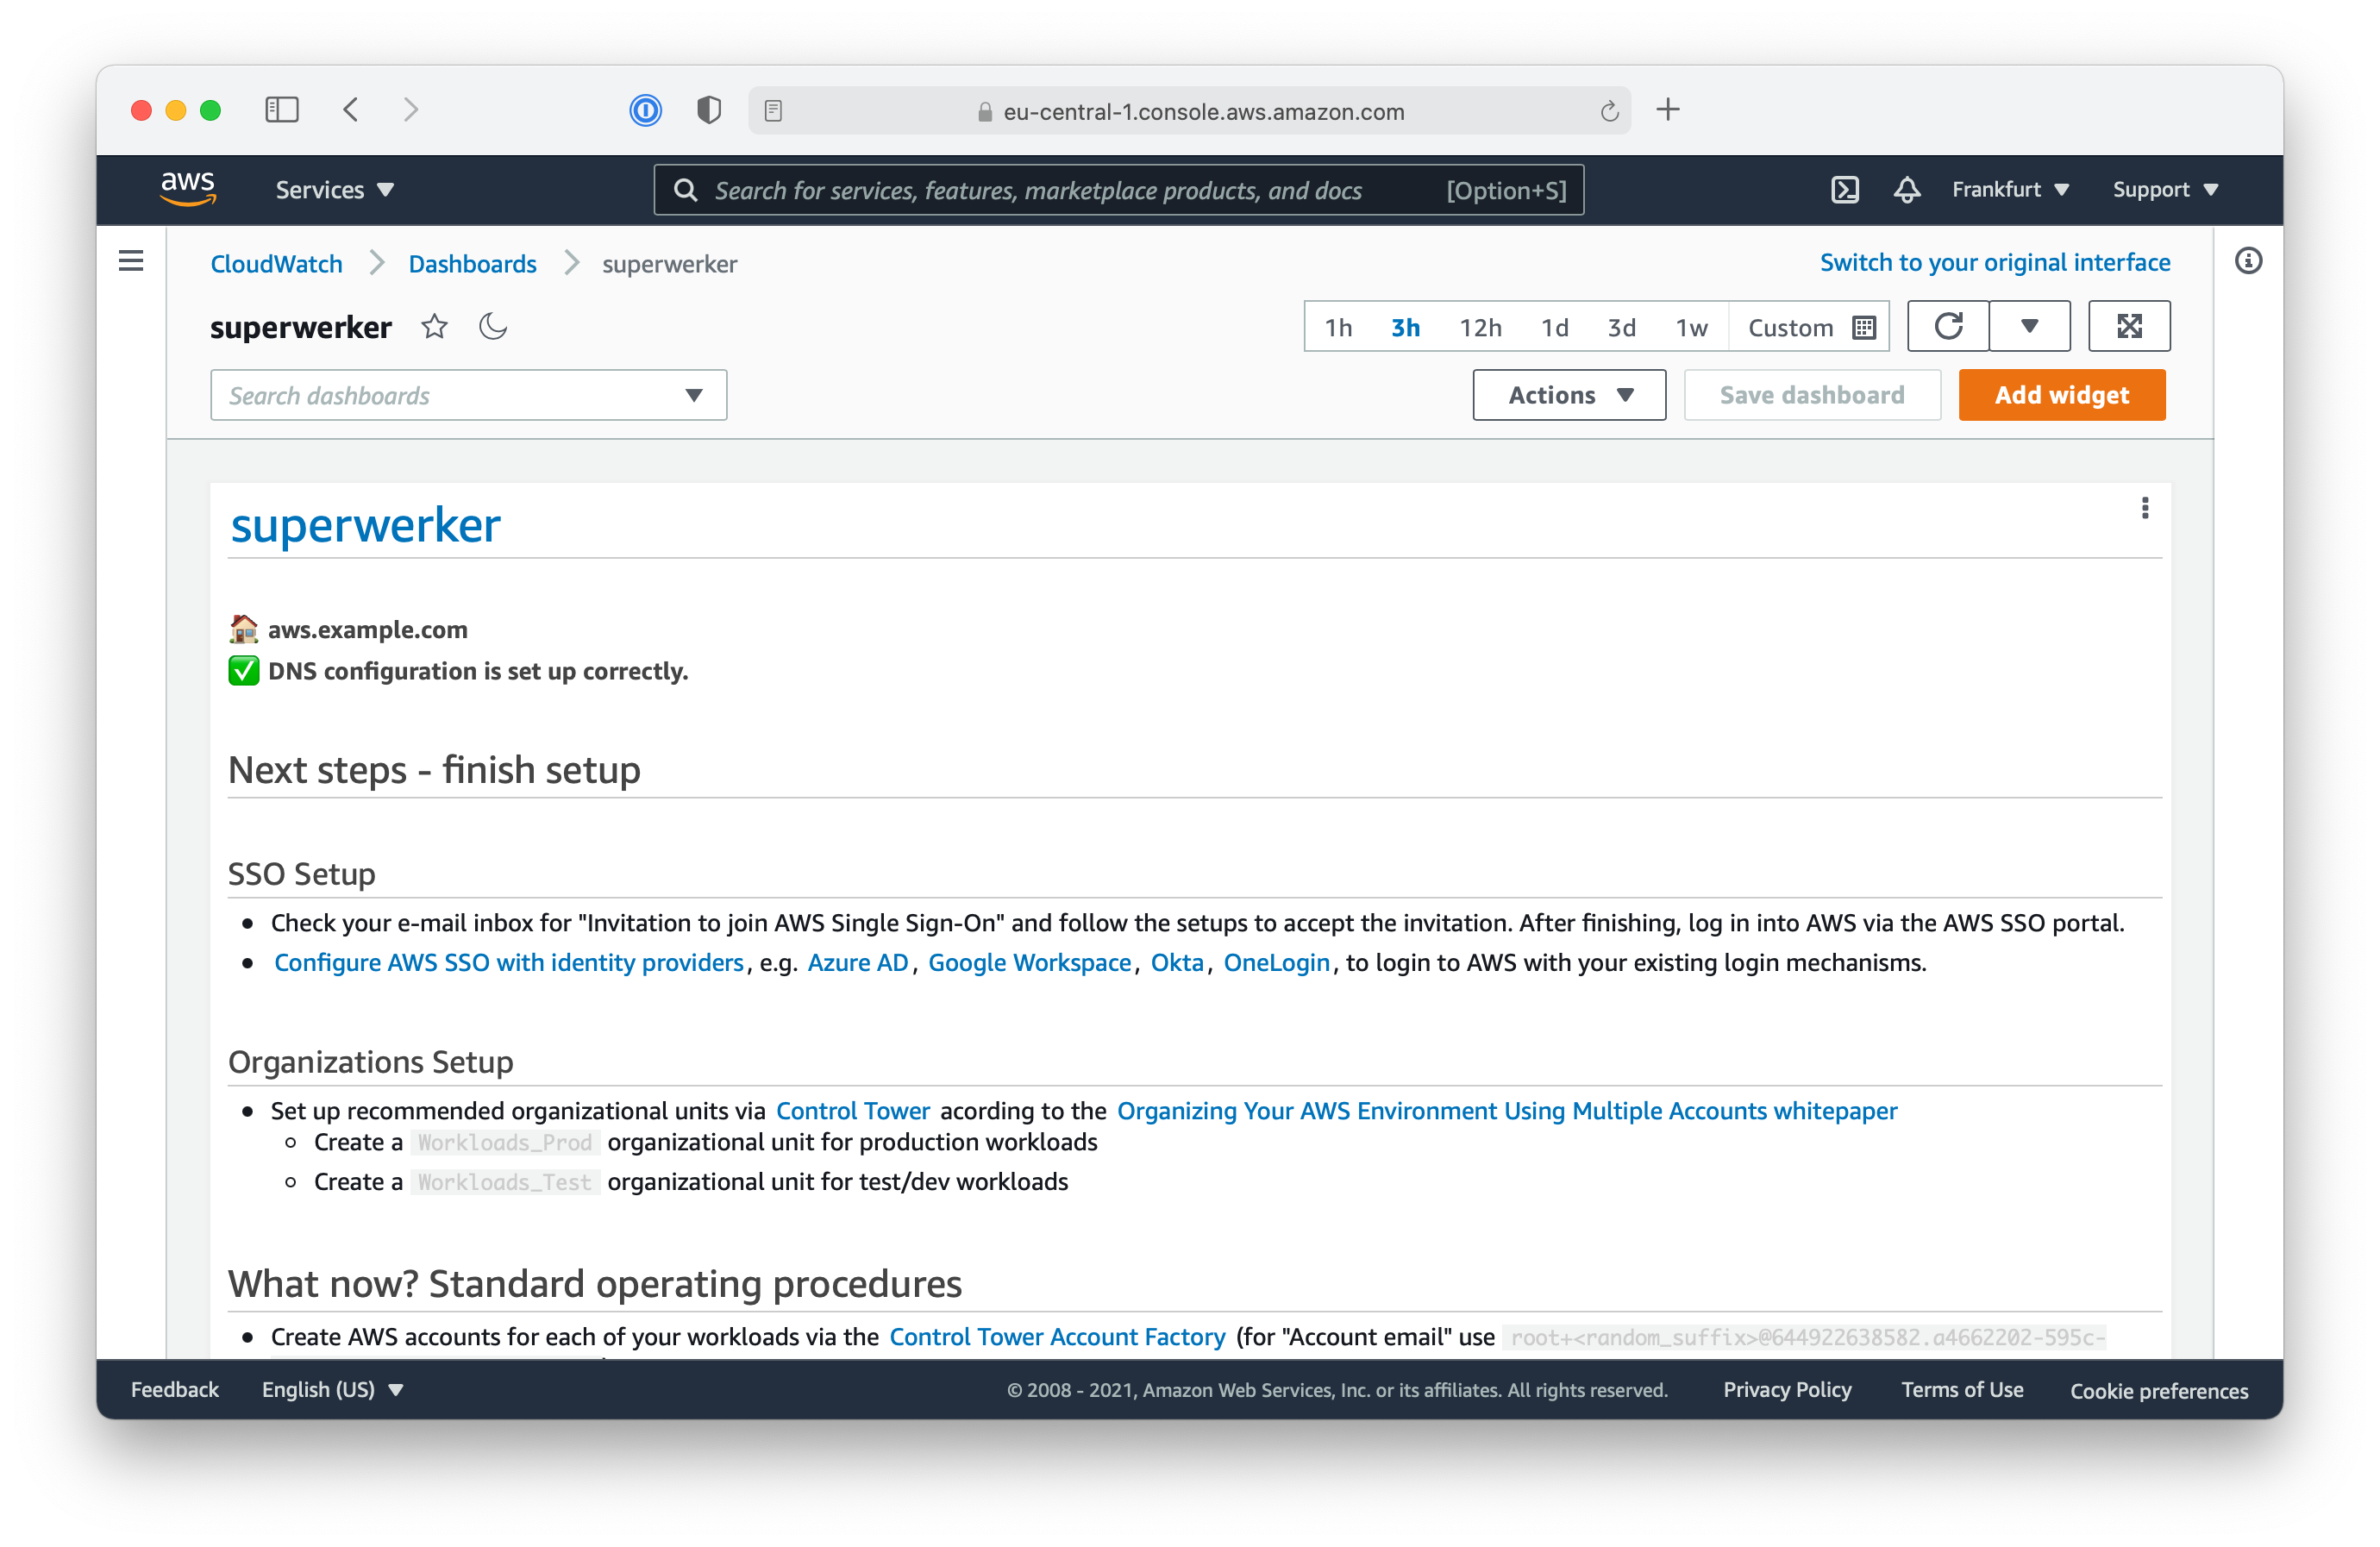Click the Workloads_Prod code text
2380x1547 pixels.
coord(505,1142)
